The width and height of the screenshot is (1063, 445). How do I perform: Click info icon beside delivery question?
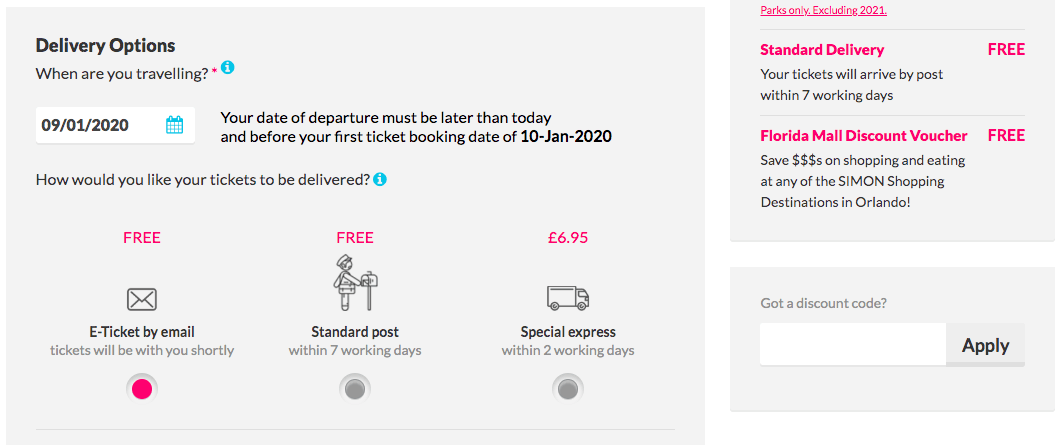(x=380, y=180)
